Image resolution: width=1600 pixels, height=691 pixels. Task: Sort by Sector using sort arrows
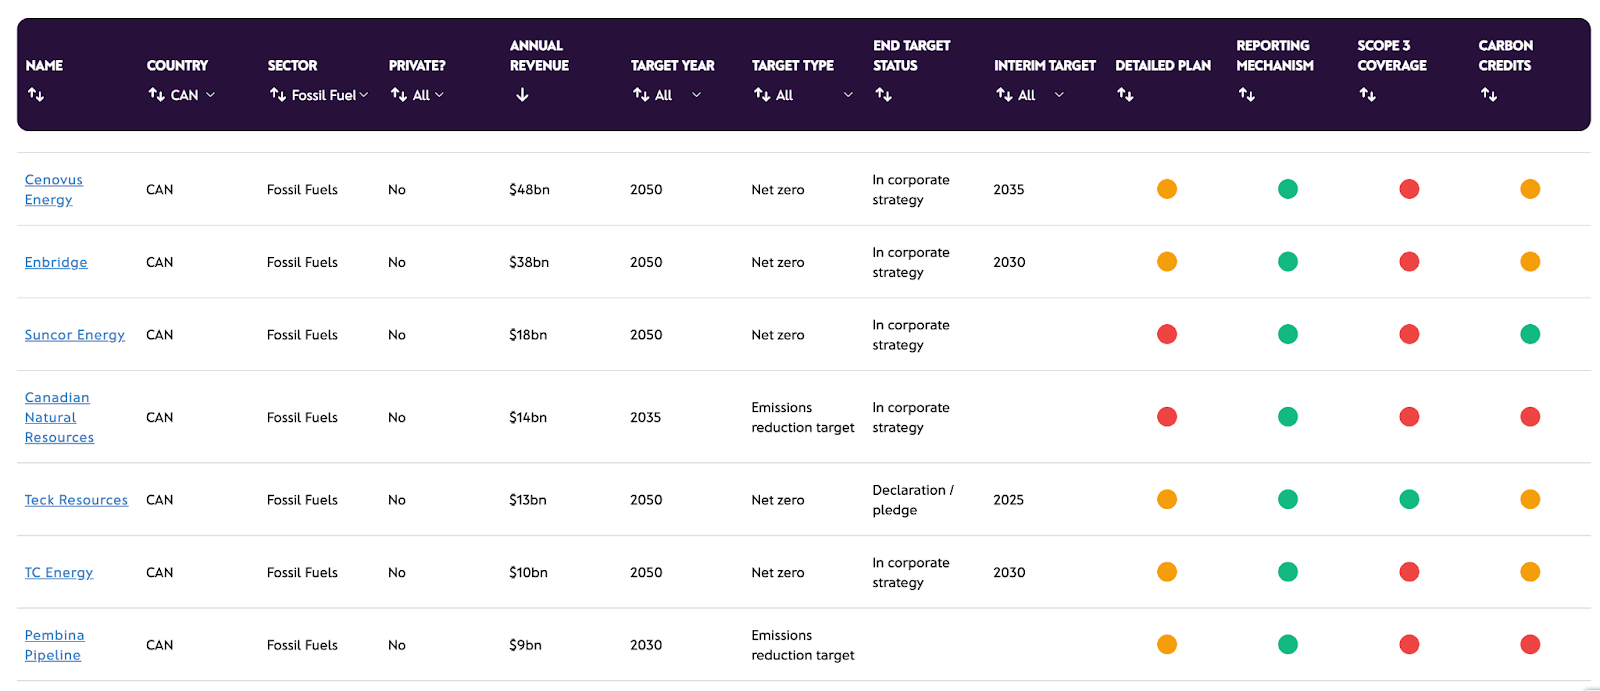coord(278,95)
